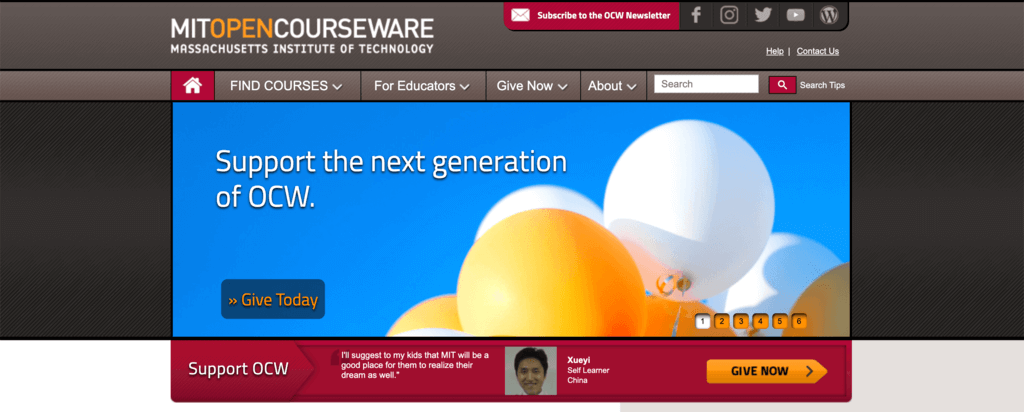Open the WordPress blog icon
1024x412 pixels.
[x=829, y=15]
